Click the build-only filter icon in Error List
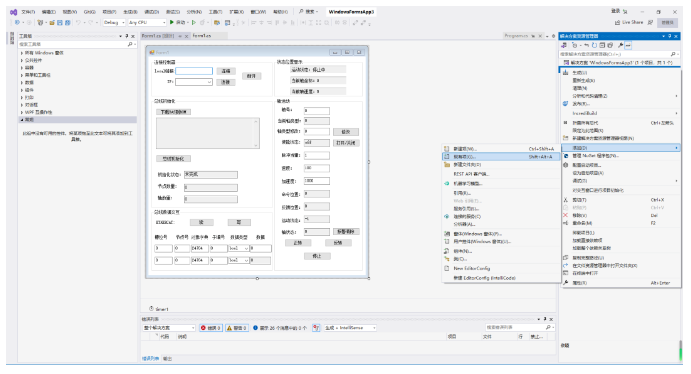 tap(316, 328)
